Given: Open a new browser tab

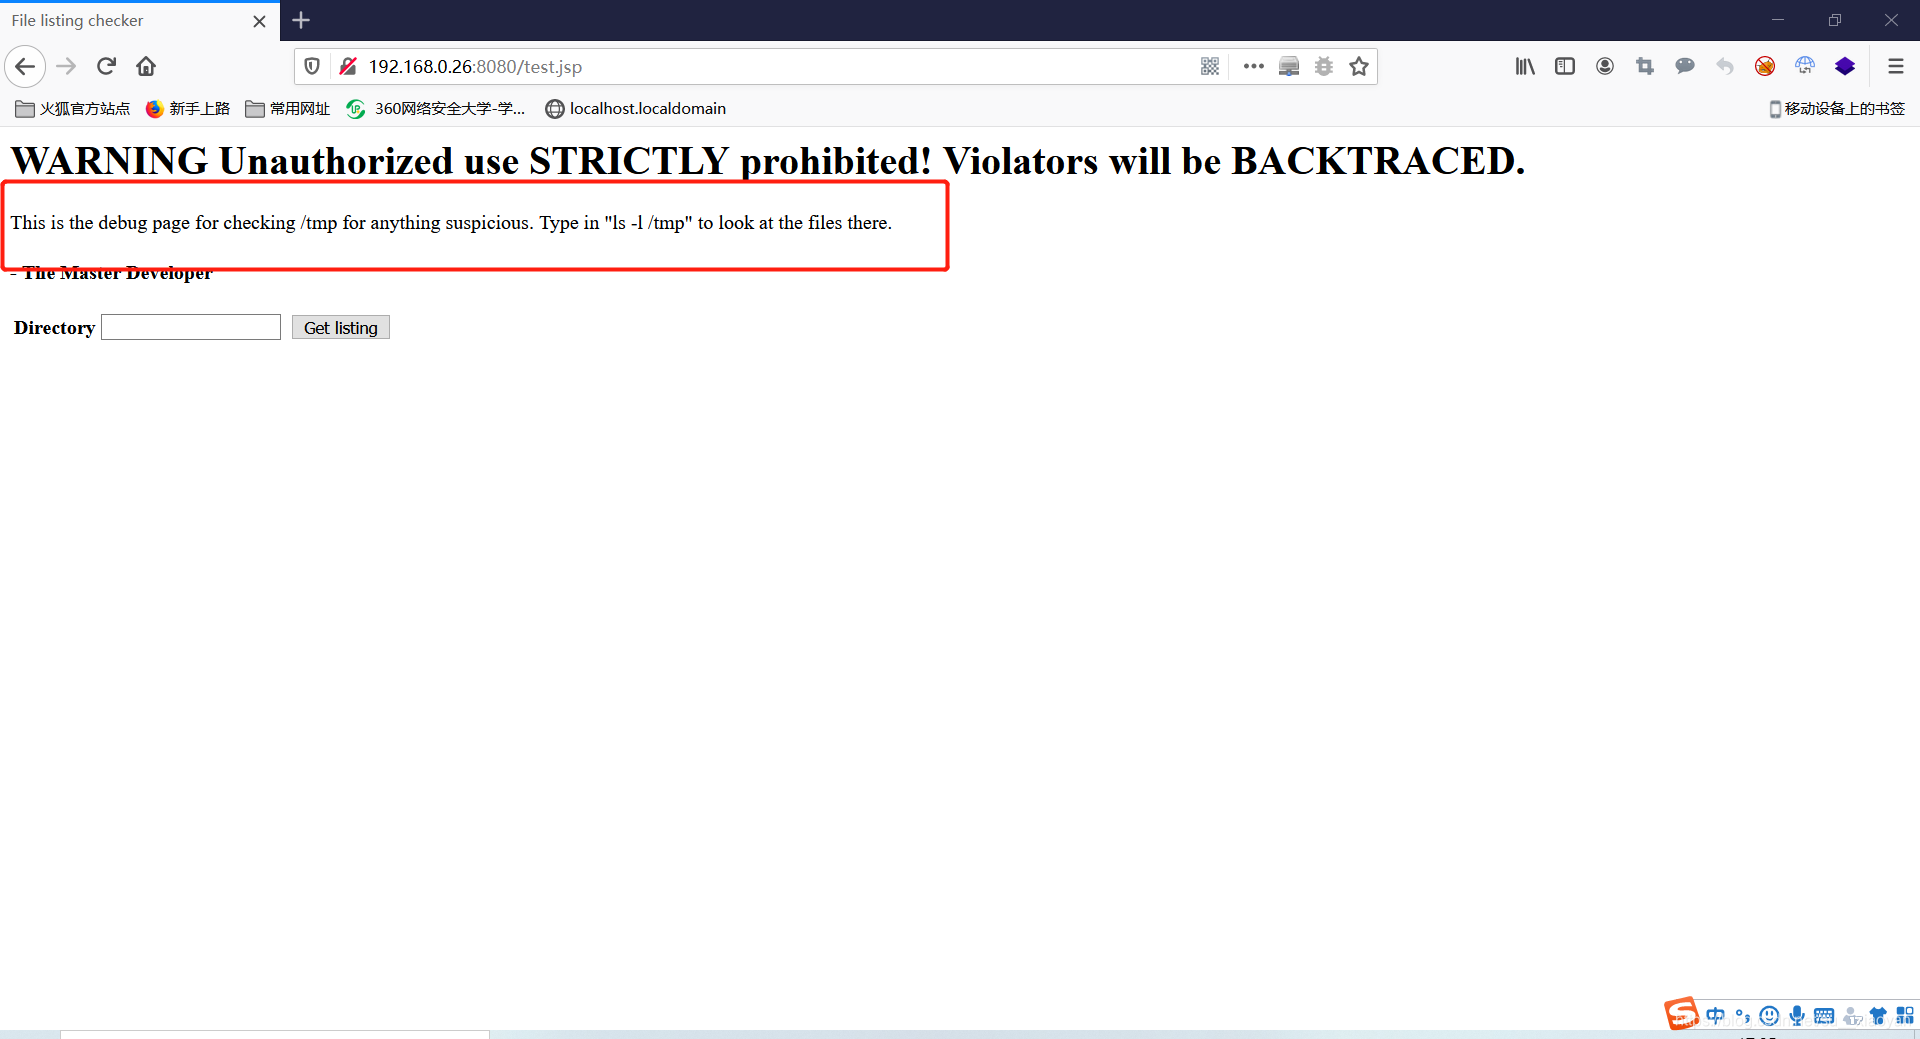Looking at the screenshot, I should 301,20.
